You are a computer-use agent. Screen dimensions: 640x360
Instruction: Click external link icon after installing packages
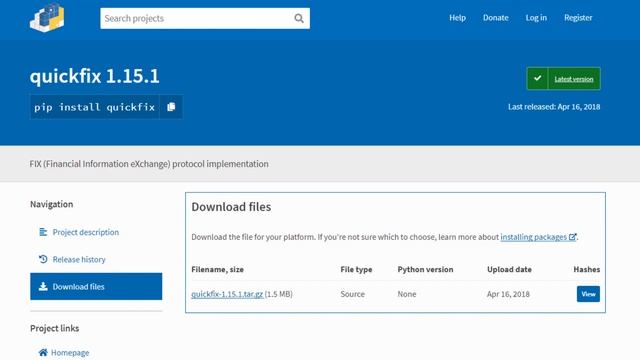(x=573, y=237)
